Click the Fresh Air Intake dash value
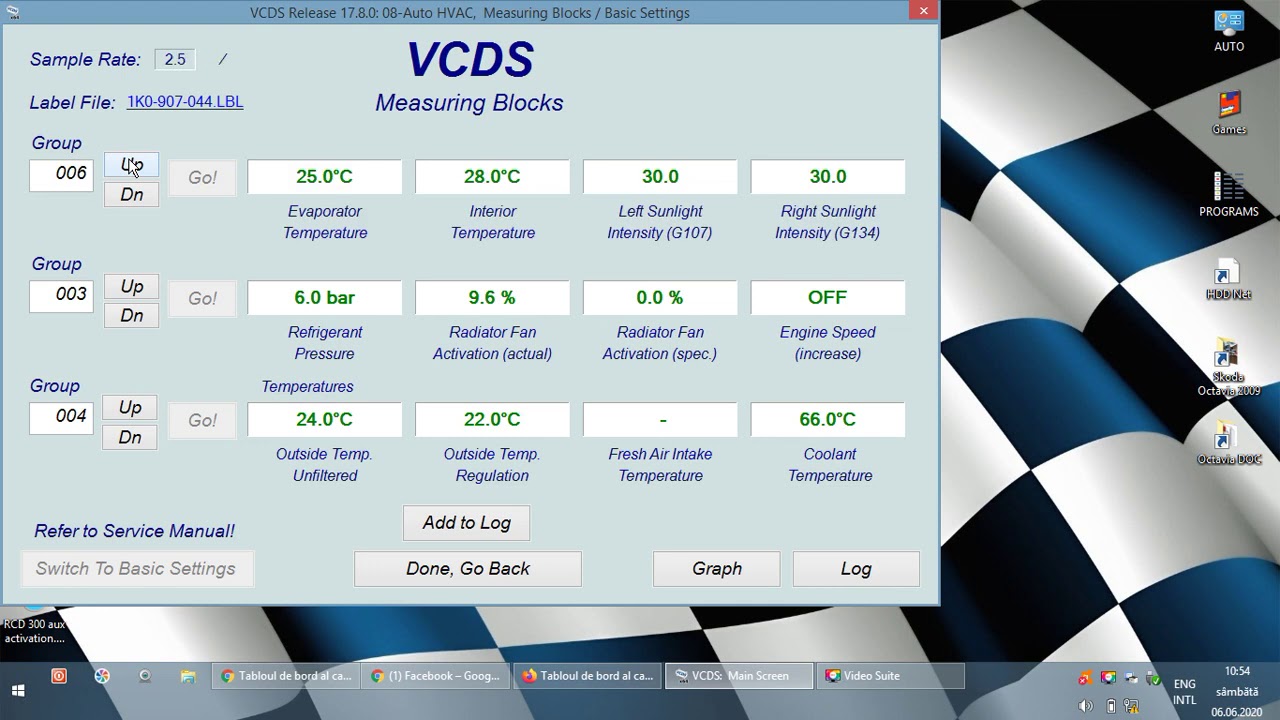 tap(660, 420)
